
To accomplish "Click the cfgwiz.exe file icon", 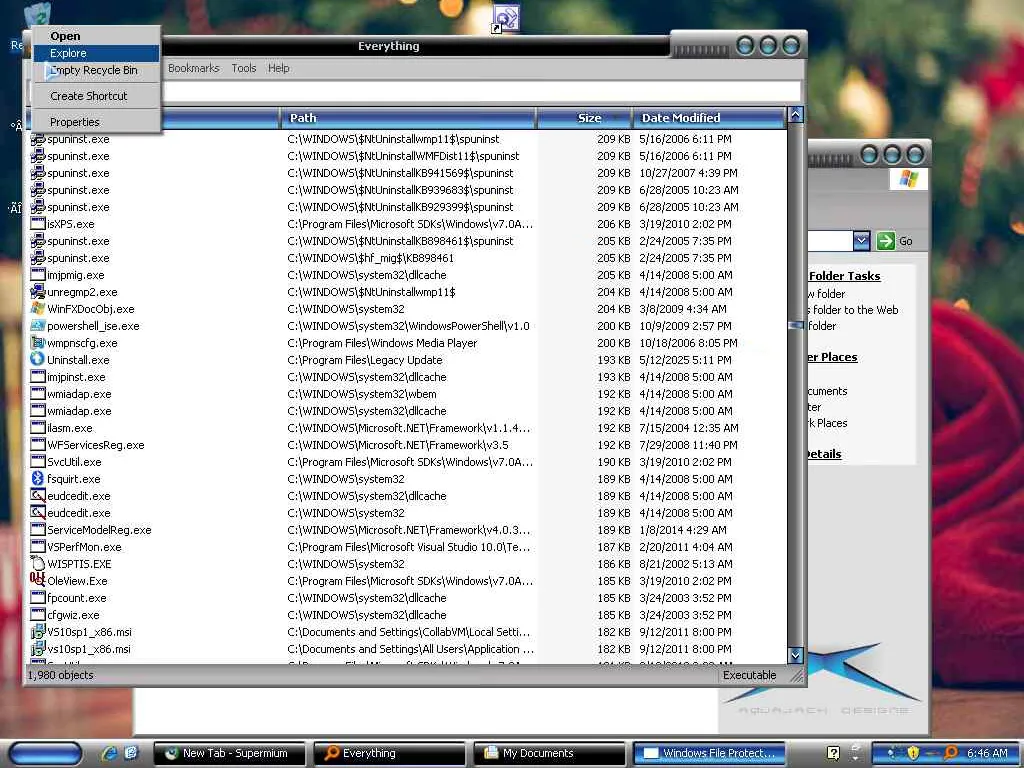I will 37,614.
